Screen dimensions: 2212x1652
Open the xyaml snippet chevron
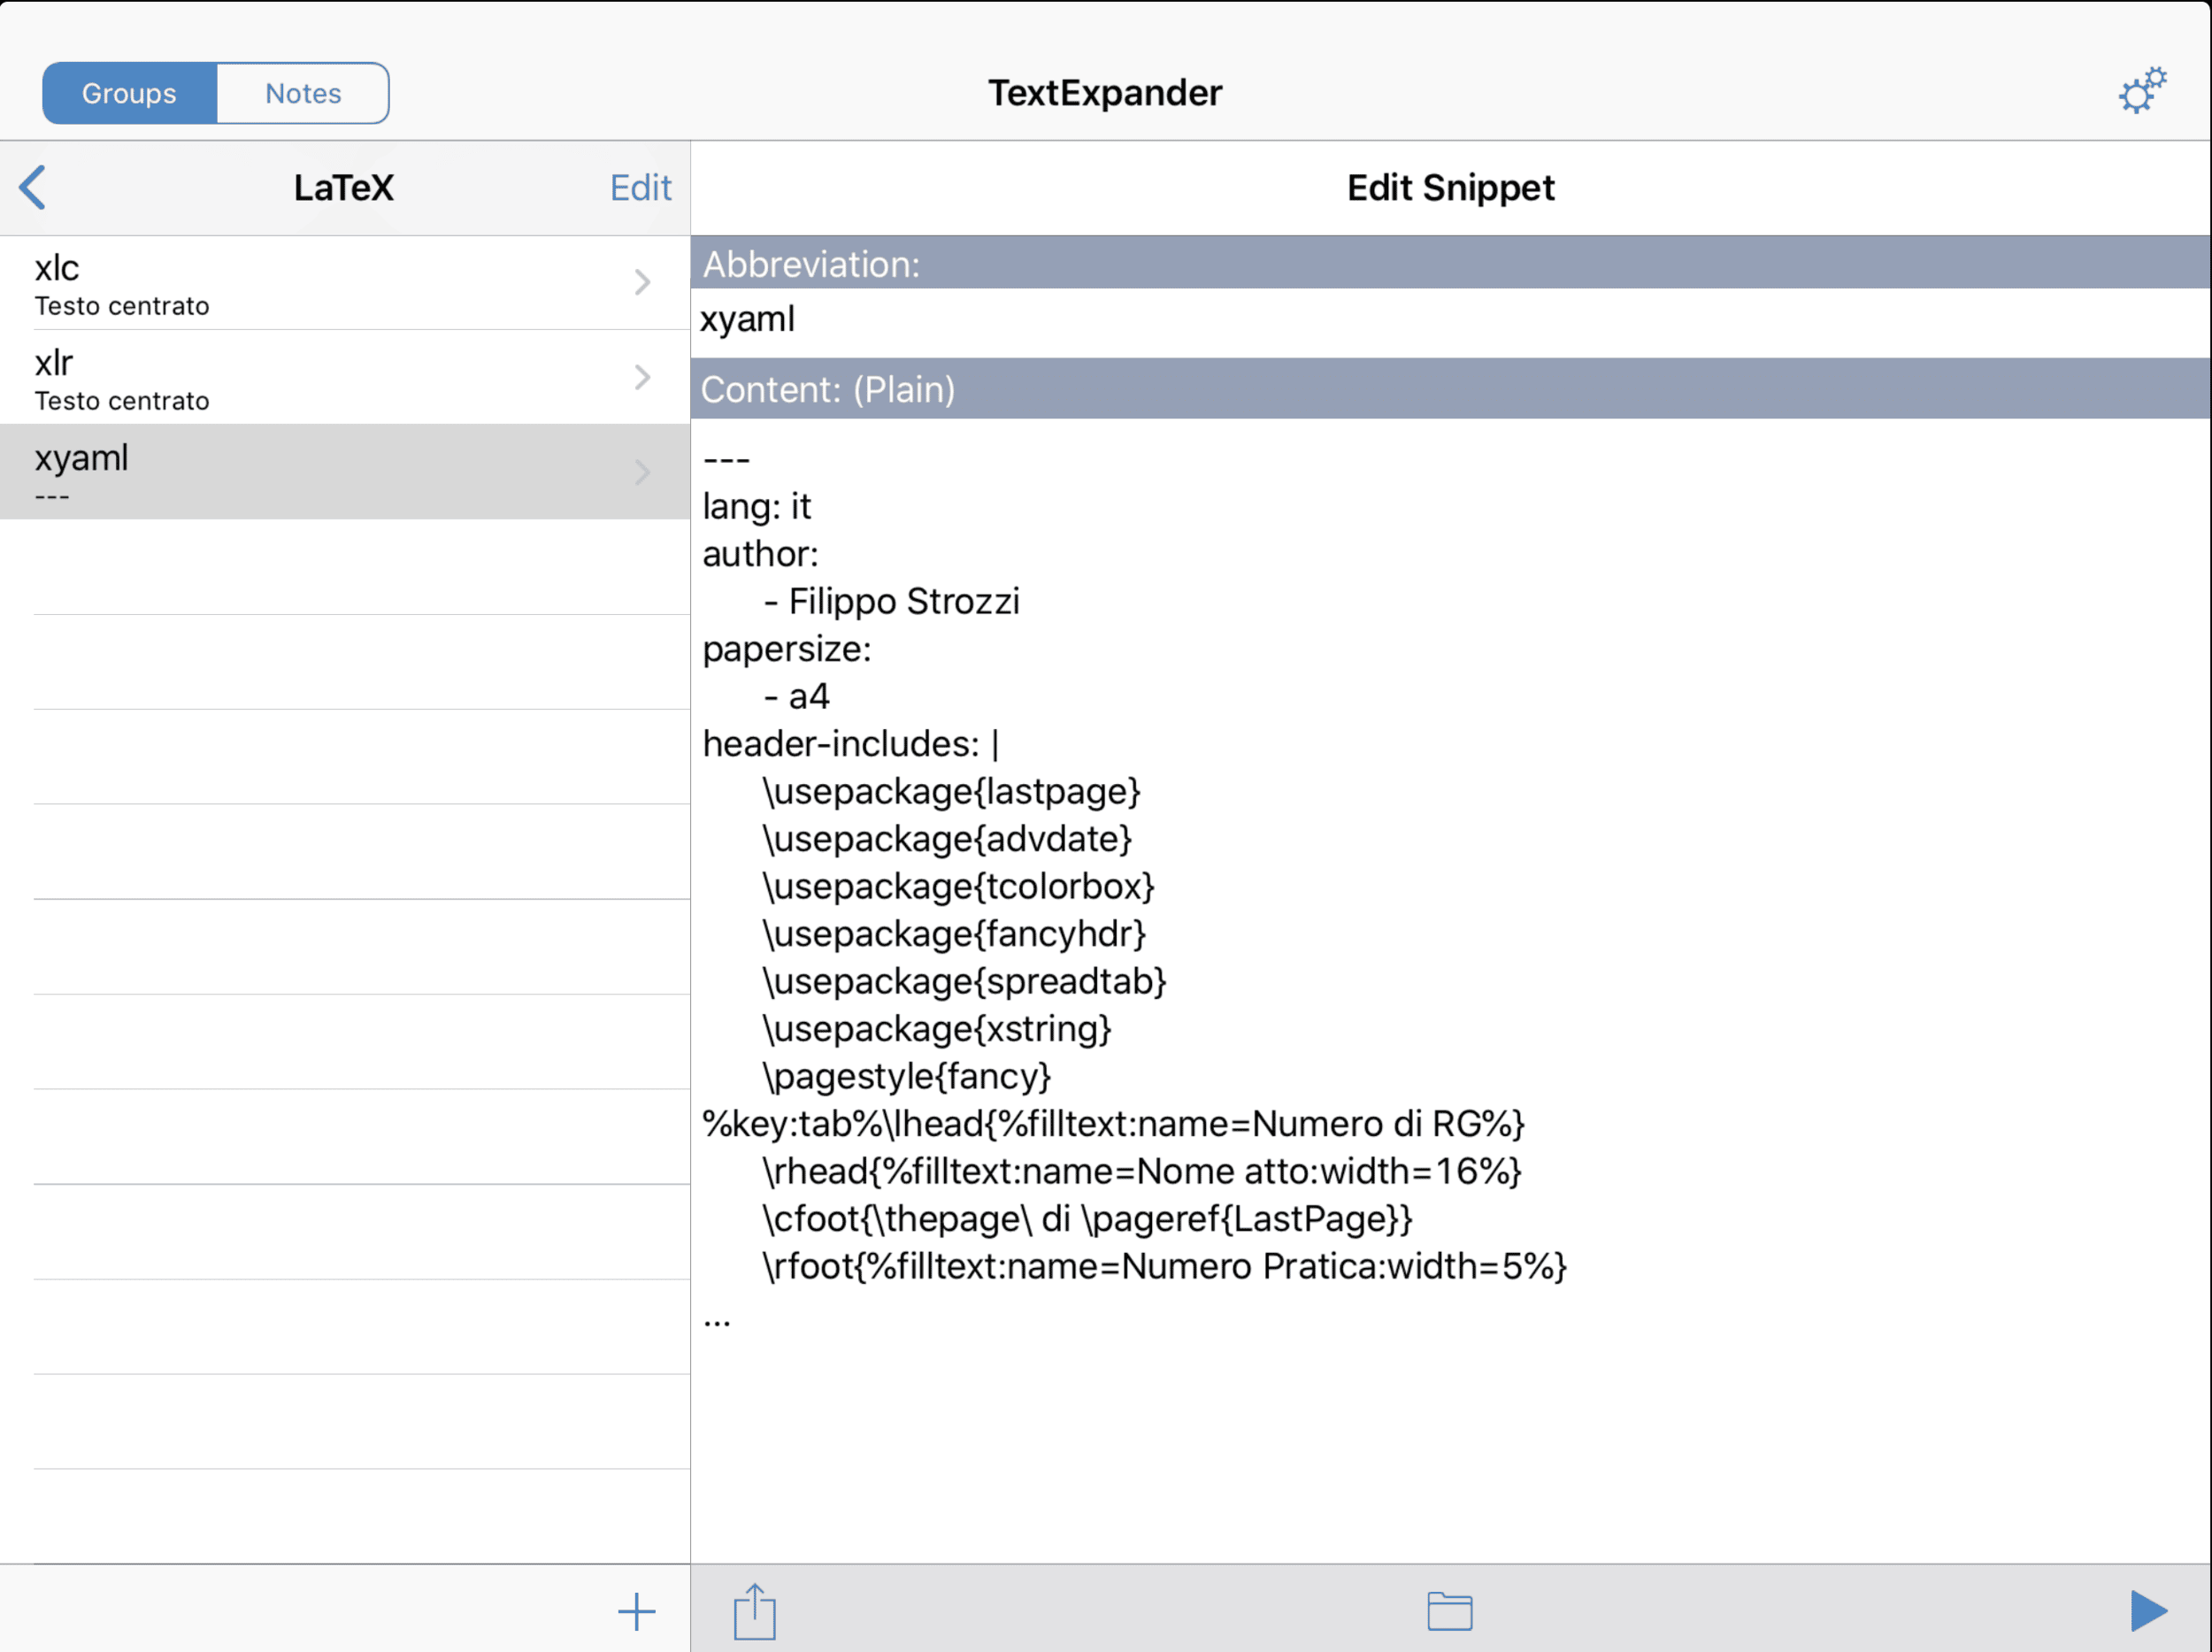(642, 472)
